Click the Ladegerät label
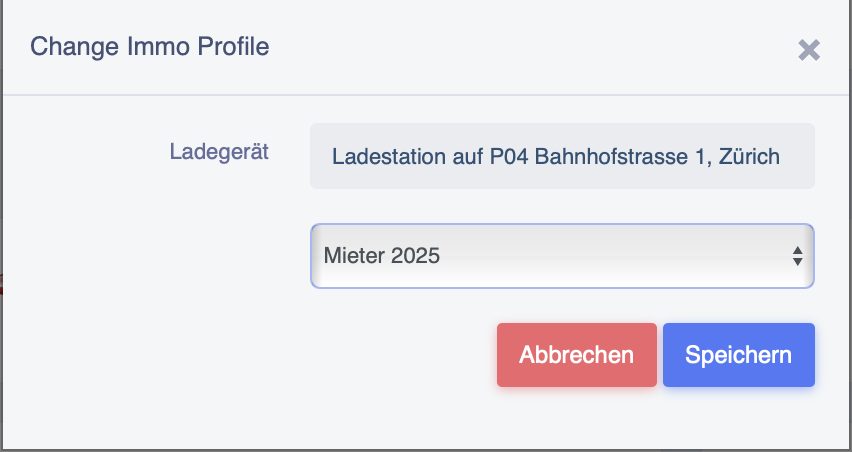852x452 pixels. 219,153
